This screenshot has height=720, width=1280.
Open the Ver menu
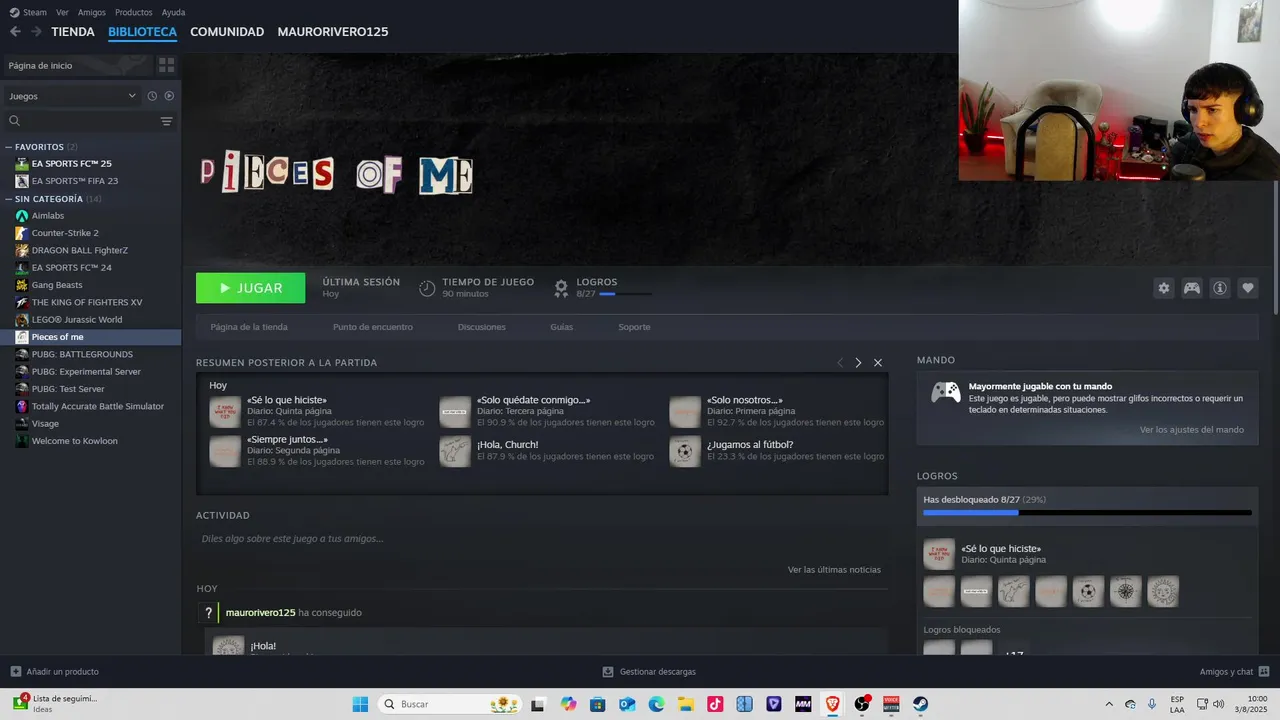[x=62, y=12]
